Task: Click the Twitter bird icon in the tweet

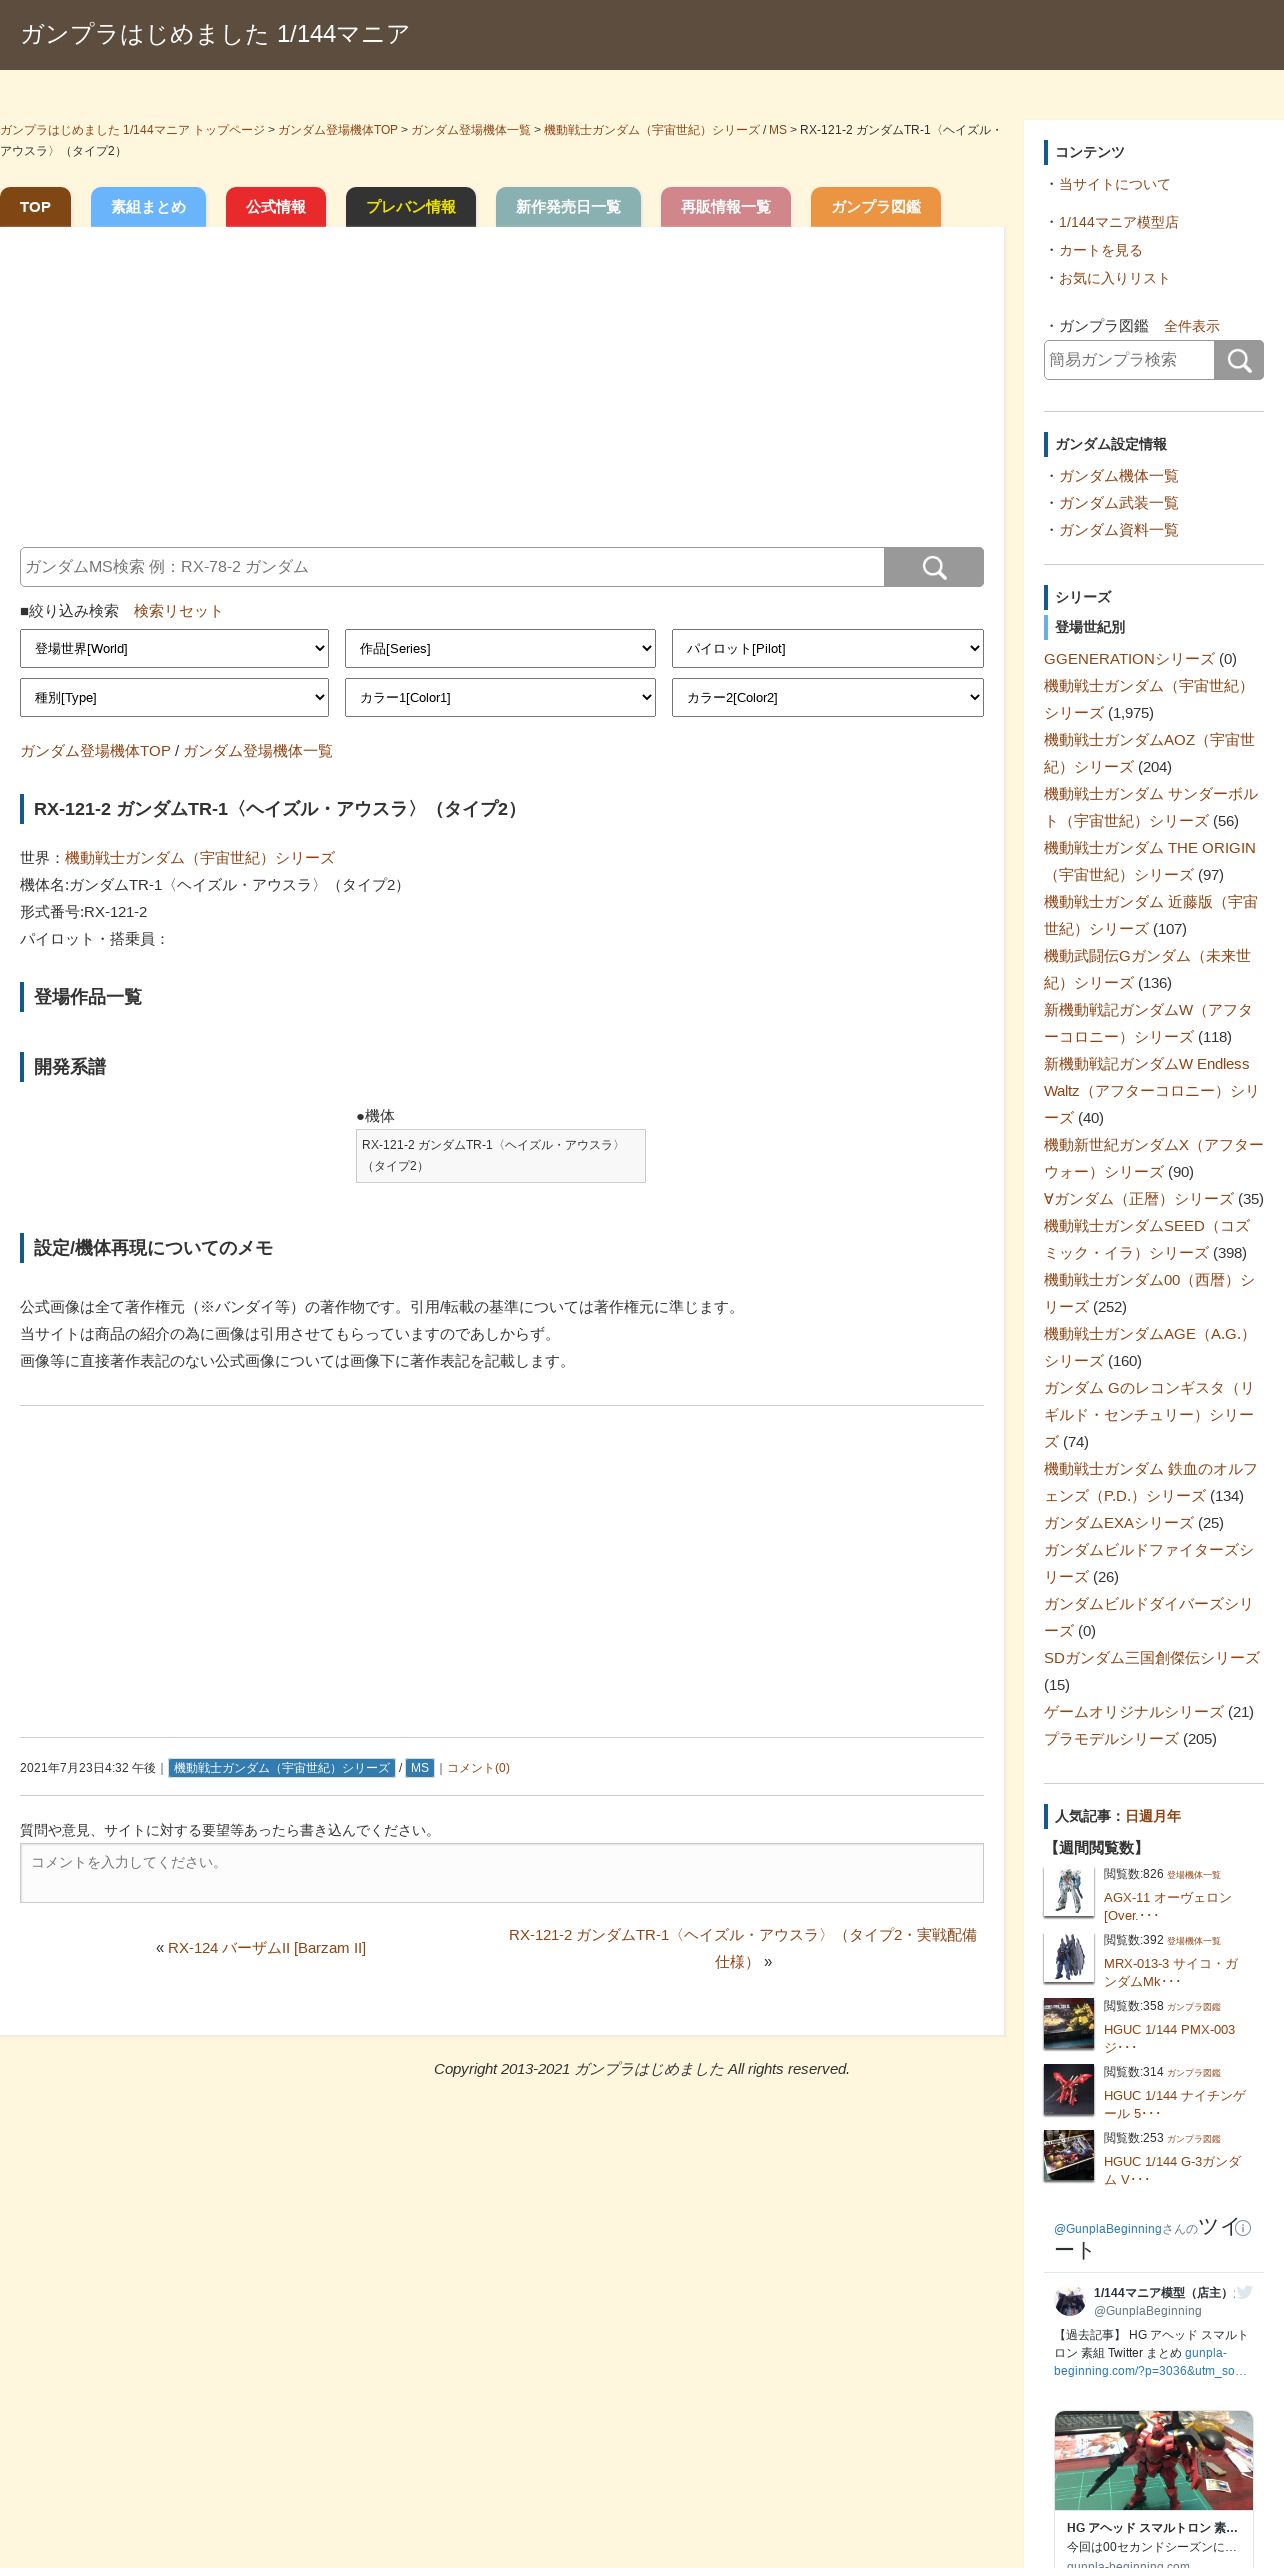Action: click(1243, 2292)
